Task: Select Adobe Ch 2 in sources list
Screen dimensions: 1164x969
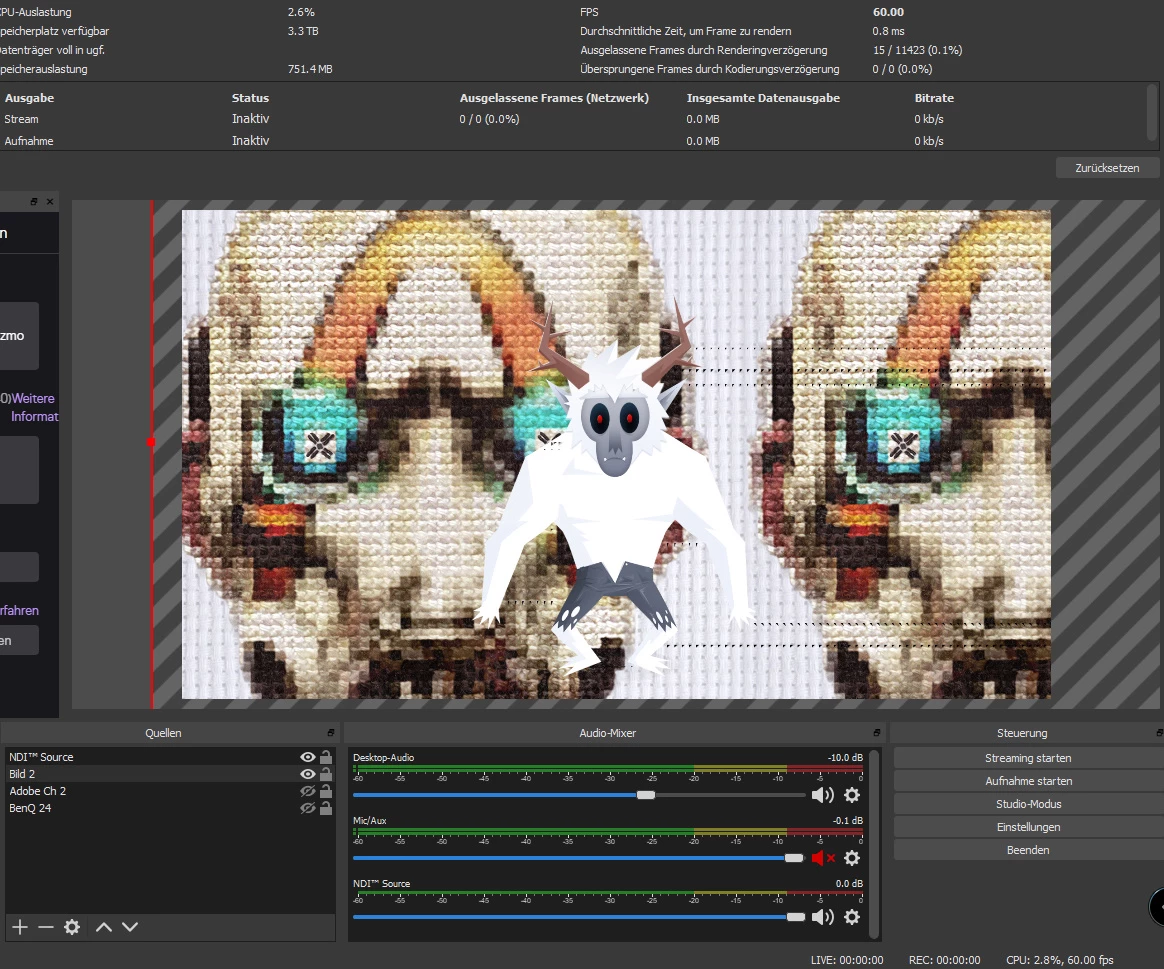Action: [x=170, y=791]
